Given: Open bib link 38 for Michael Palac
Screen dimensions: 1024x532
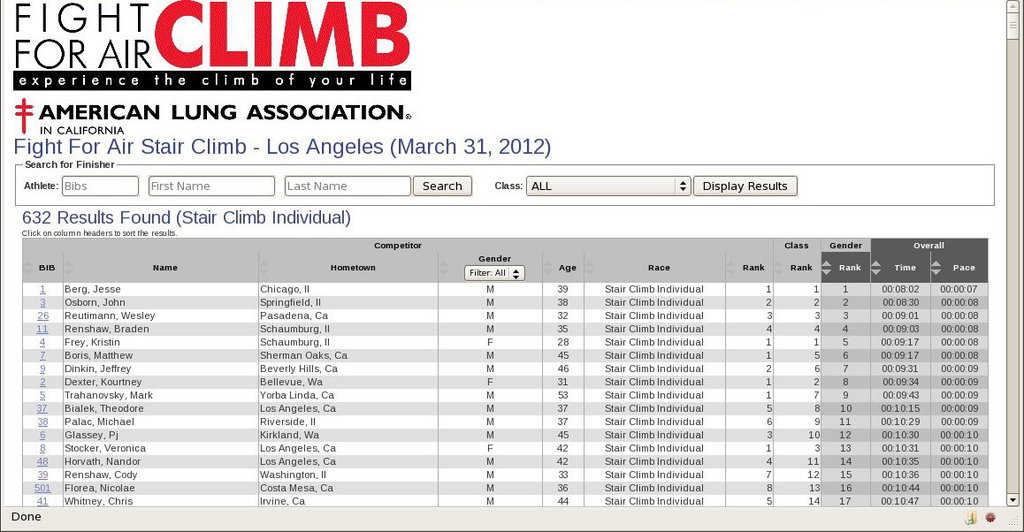Looking at the screenshot, I should pos(42,422).
